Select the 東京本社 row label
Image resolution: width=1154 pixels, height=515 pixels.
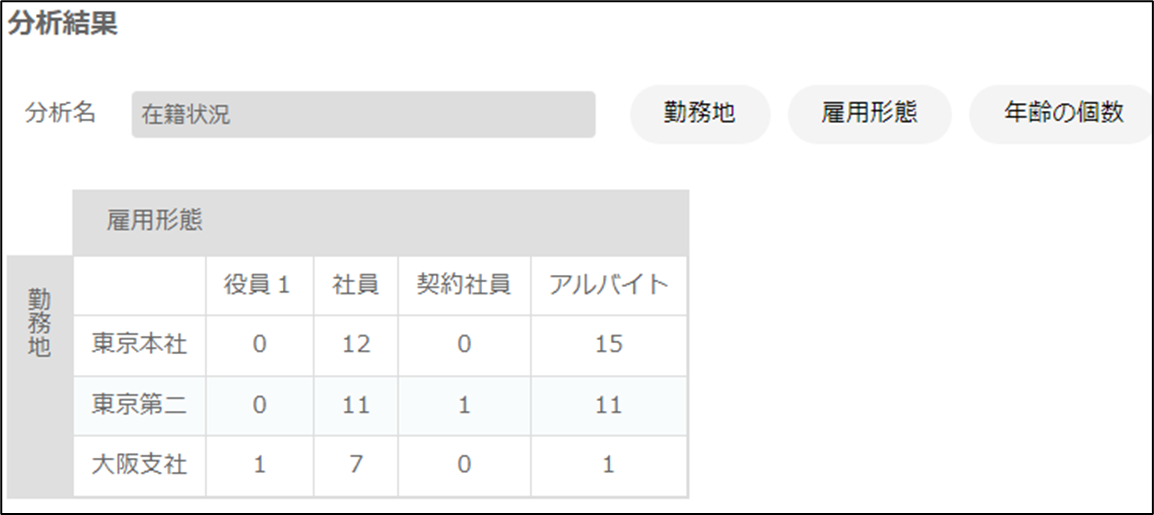pos(139,346)
